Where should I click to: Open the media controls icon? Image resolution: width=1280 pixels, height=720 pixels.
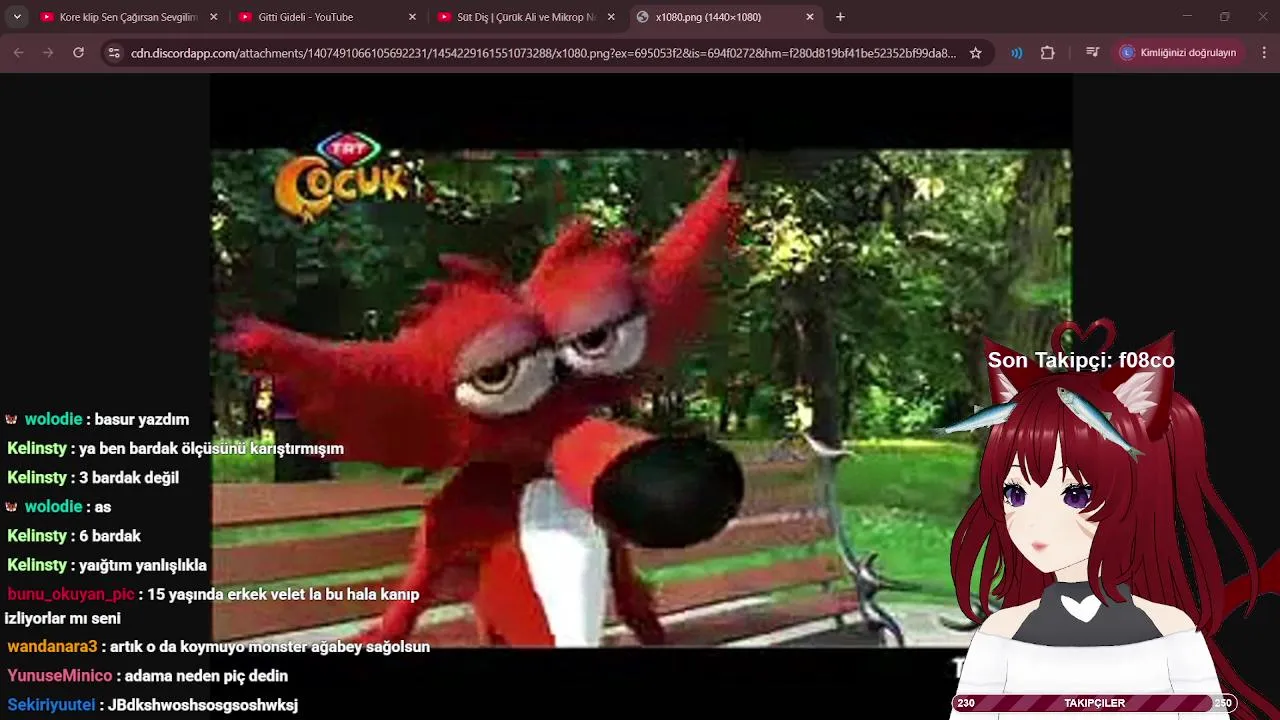(x=1093, y=53)
